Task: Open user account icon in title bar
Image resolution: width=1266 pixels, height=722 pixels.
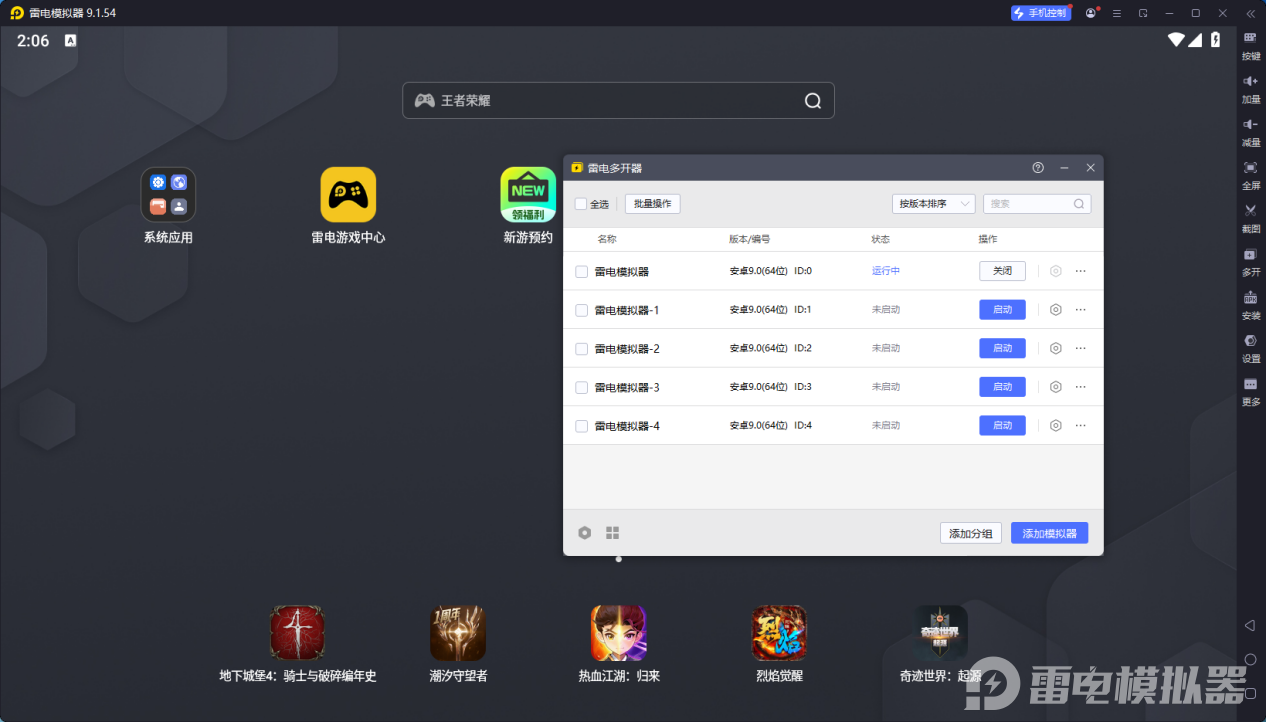Action: click(x=1091, y=13)
